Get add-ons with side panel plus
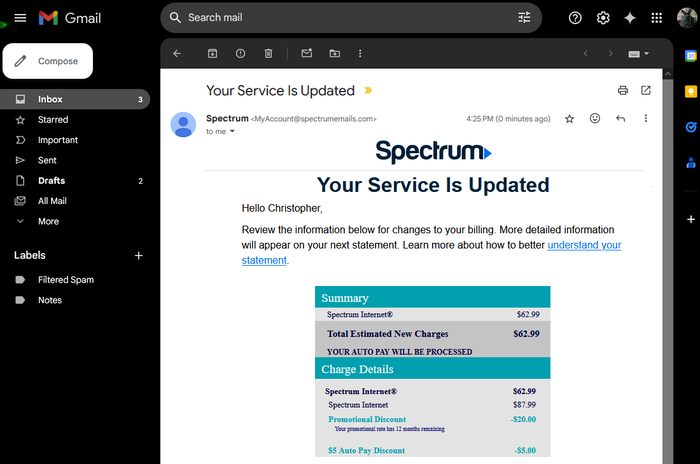Viewport: 700px width, 464px height. tap(691, 219)
